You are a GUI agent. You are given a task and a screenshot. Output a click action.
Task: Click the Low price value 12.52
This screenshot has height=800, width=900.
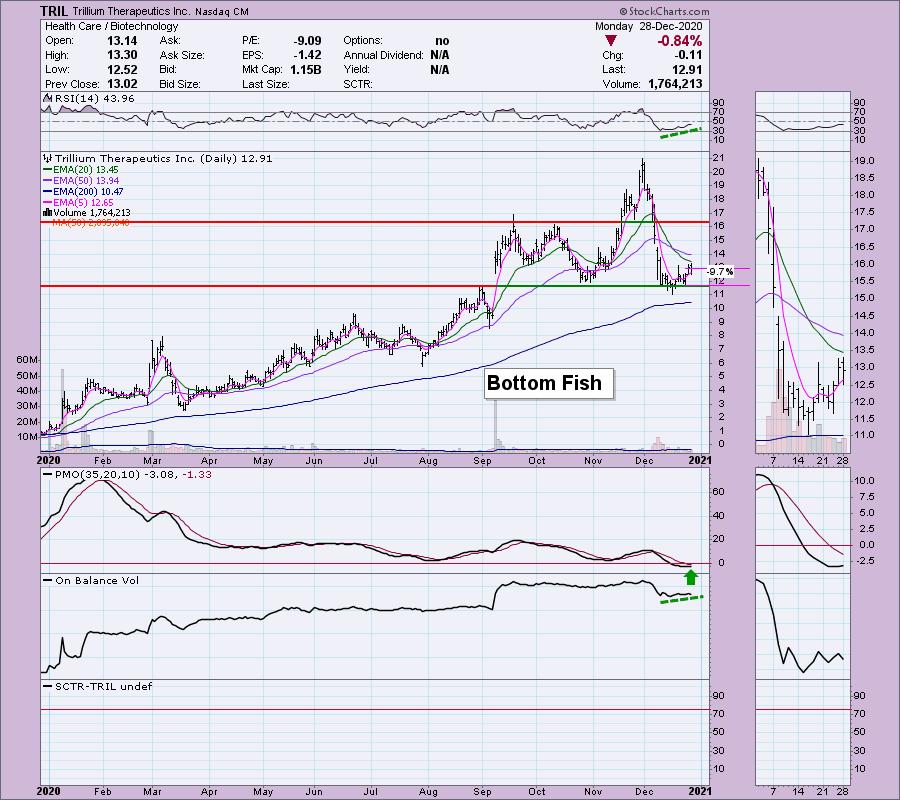[x=122, y=69]
